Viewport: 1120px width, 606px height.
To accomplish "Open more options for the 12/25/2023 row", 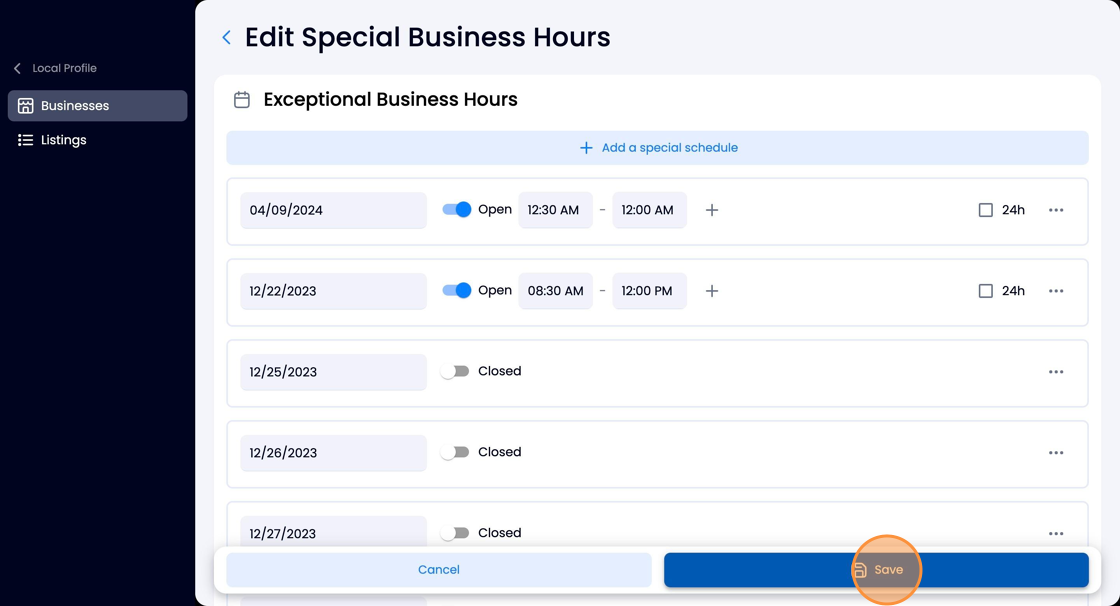I will click(1056, 372).
